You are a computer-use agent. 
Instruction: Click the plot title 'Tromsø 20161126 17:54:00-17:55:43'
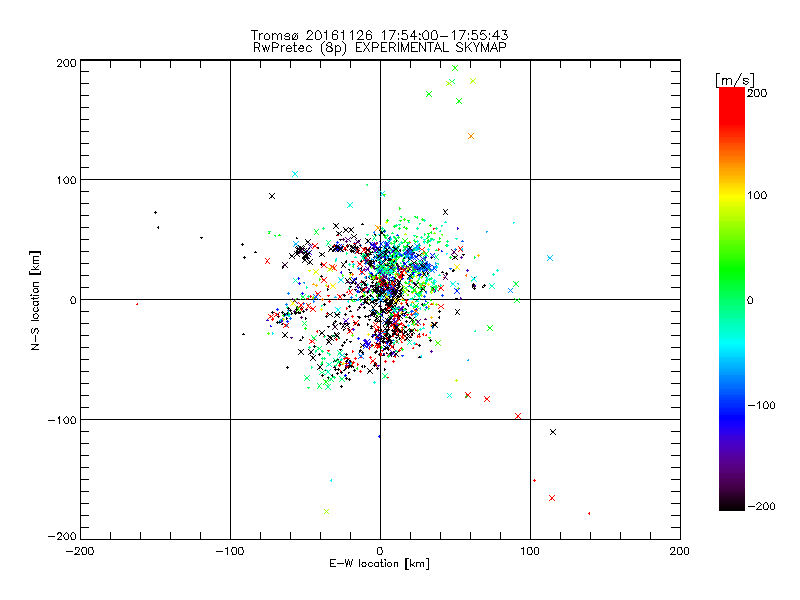379,35
